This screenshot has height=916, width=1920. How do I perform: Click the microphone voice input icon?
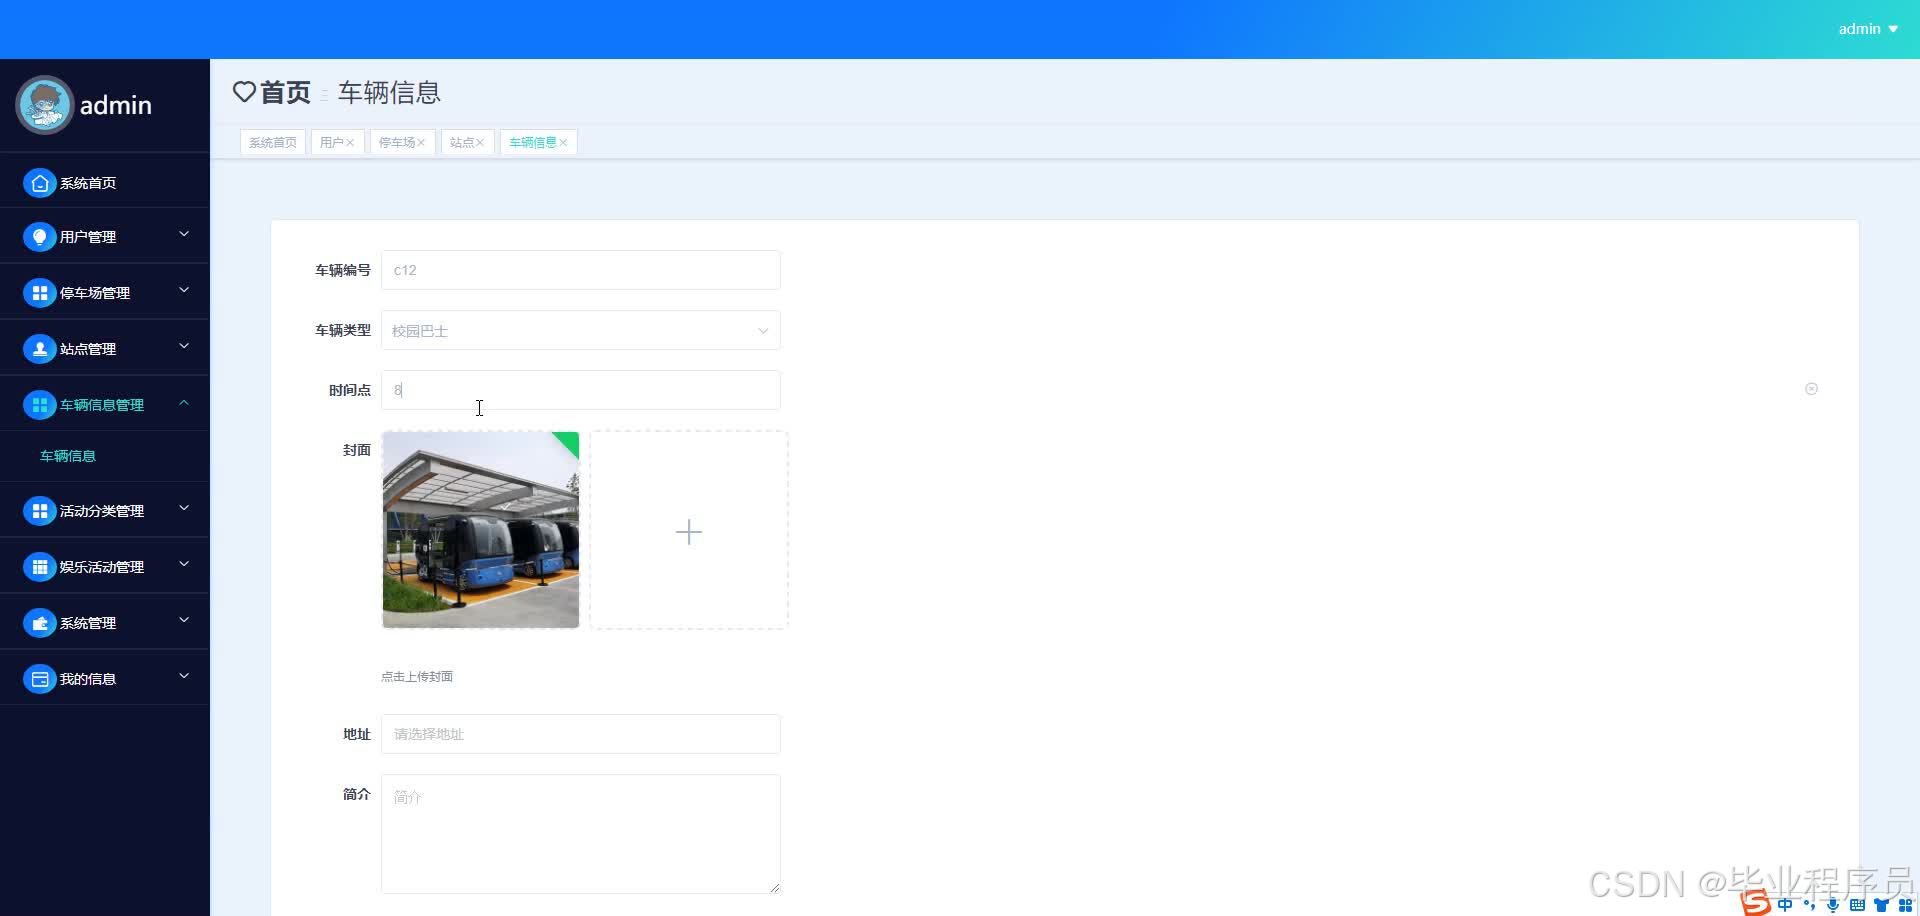coord(1833,905)
